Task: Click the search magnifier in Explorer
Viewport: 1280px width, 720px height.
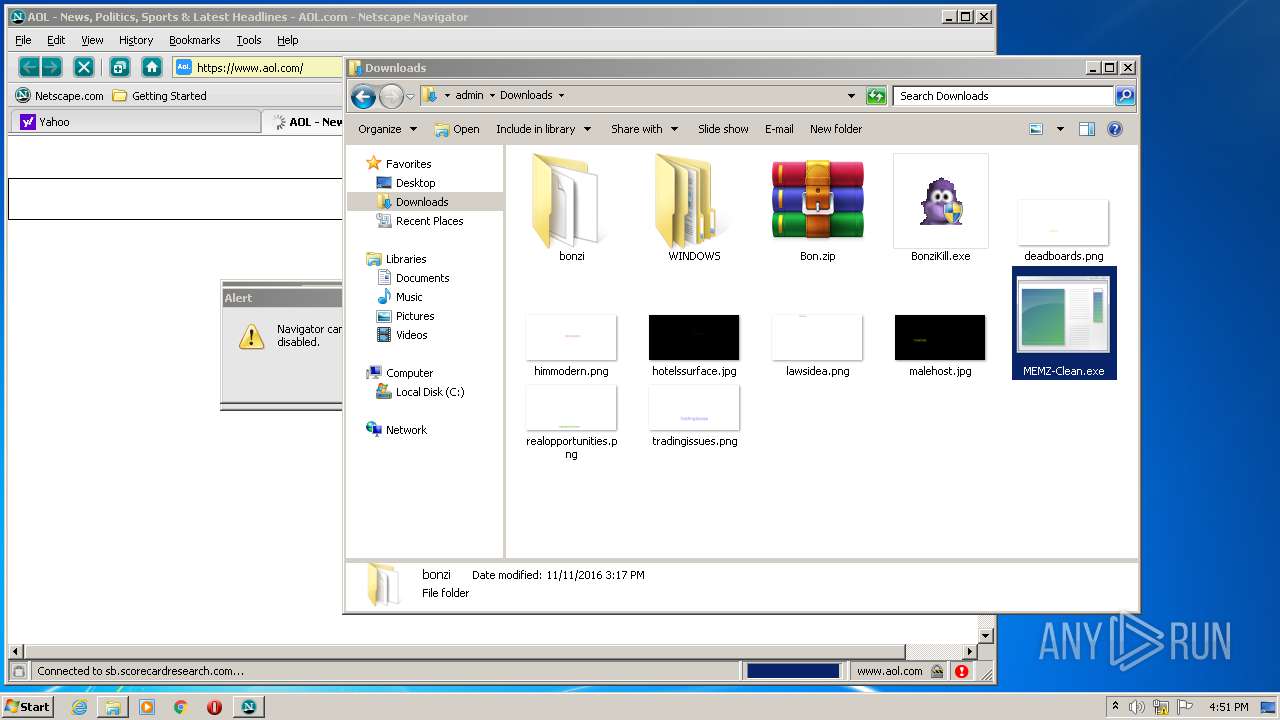Action: pyautogui.click(x=1125, y=96)
